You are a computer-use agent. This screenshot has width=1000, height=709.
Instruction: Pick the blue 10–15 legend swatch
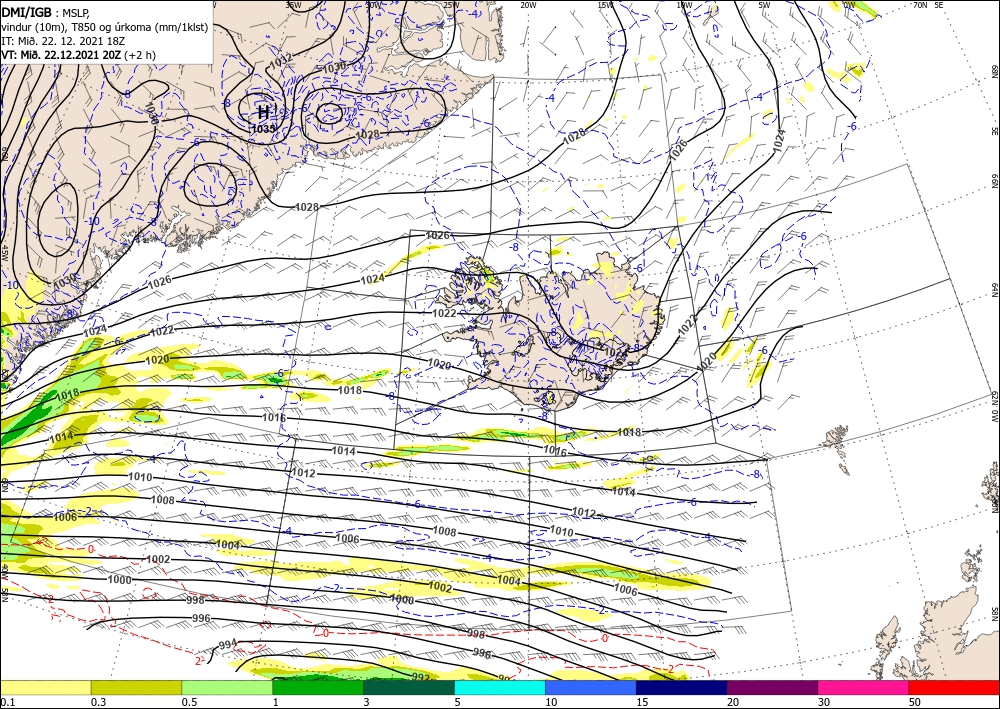(591, 687)
